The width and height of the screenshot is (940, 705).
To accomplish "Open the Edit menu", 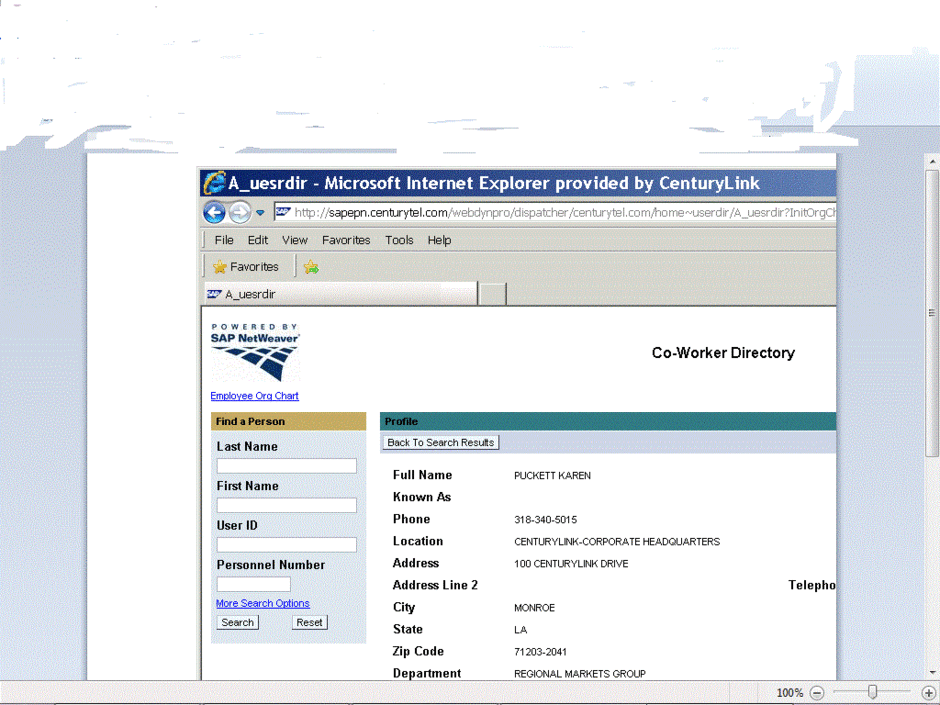I will coord(258,240).
